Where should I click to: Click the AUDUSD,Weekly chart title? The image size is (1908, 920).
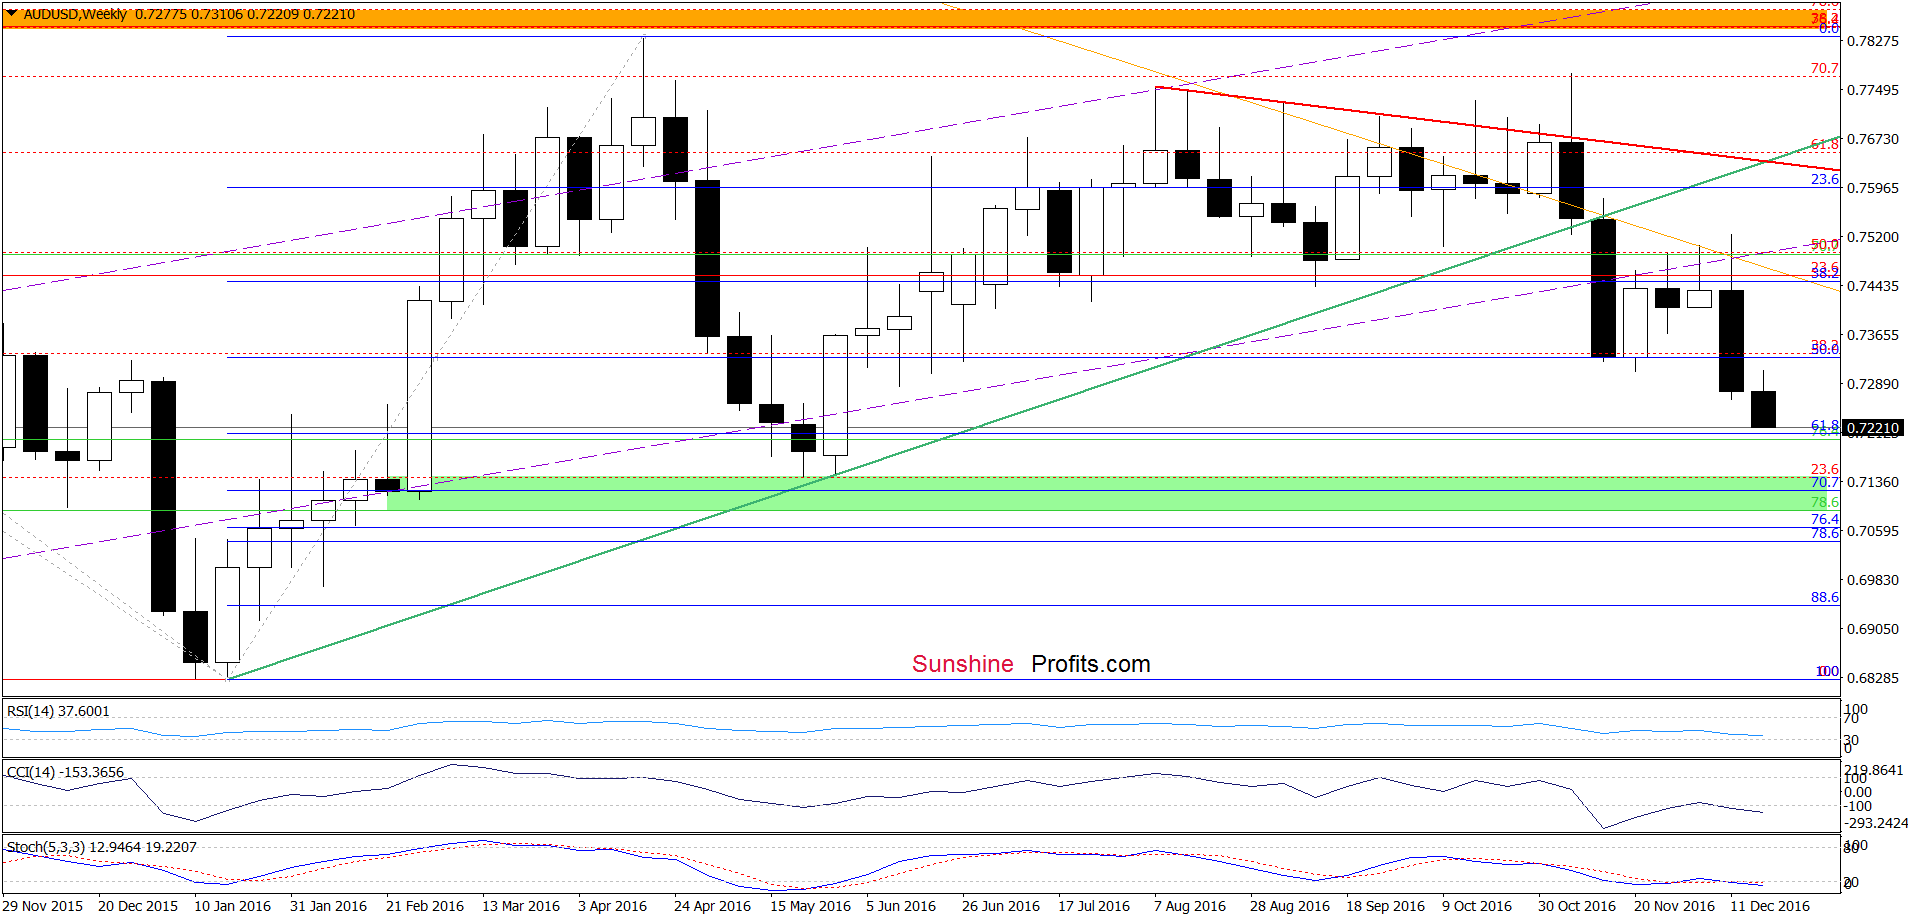pyautogui.click(x=75, y=14)
